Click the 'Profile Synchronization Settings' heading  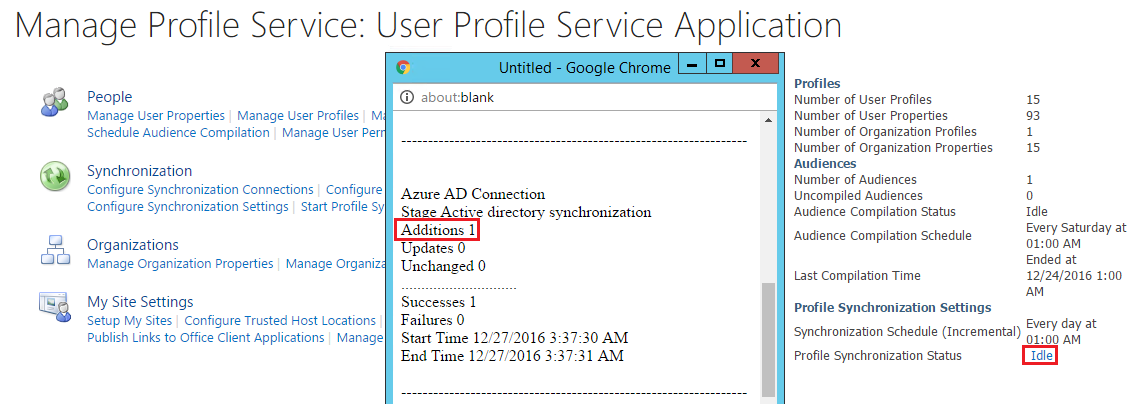[x=892, y=308]
